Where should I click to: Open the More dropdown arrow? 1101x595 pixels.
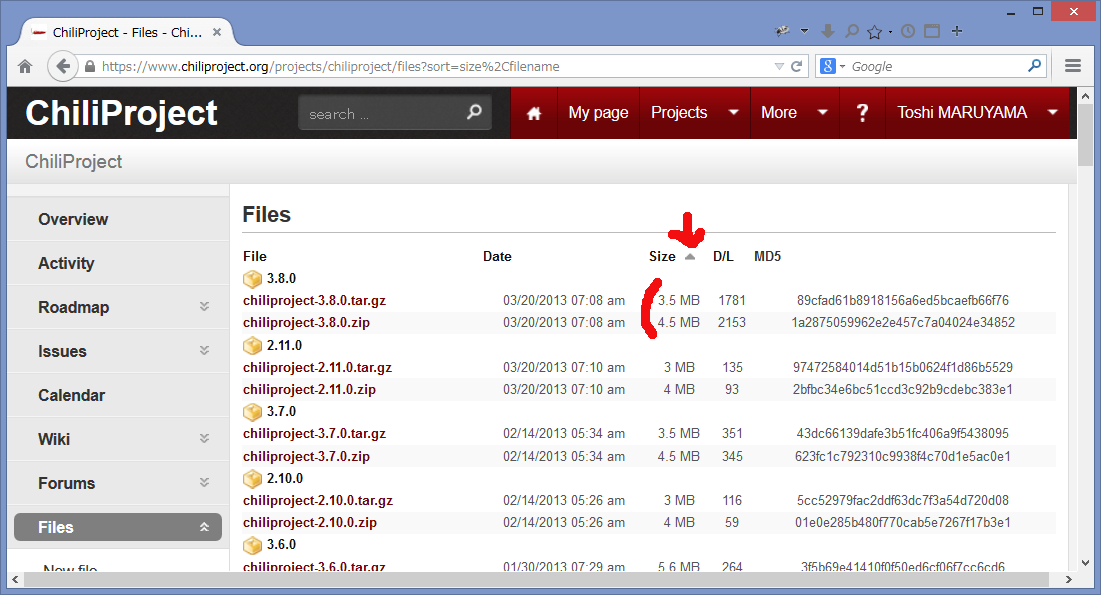823,112
